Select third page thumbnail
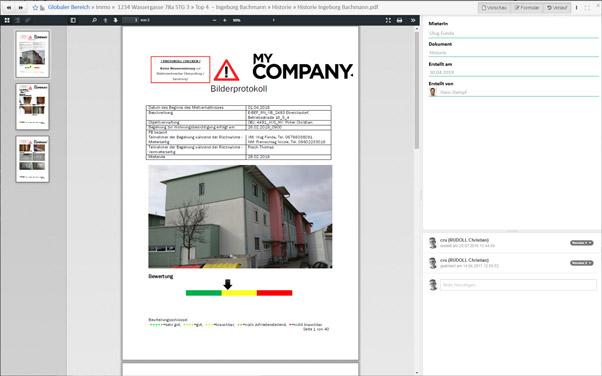The image size is (602, 376). [x=33, y=159]
